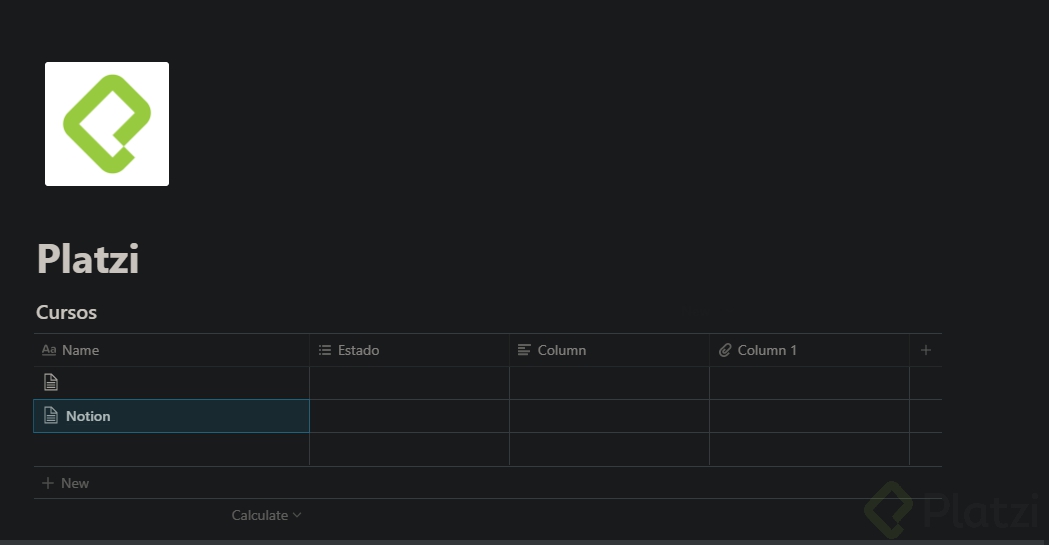The height and width of the screenshot is (545, 1049).
Task: Click the Cursos database title
Action: point(67,312)
